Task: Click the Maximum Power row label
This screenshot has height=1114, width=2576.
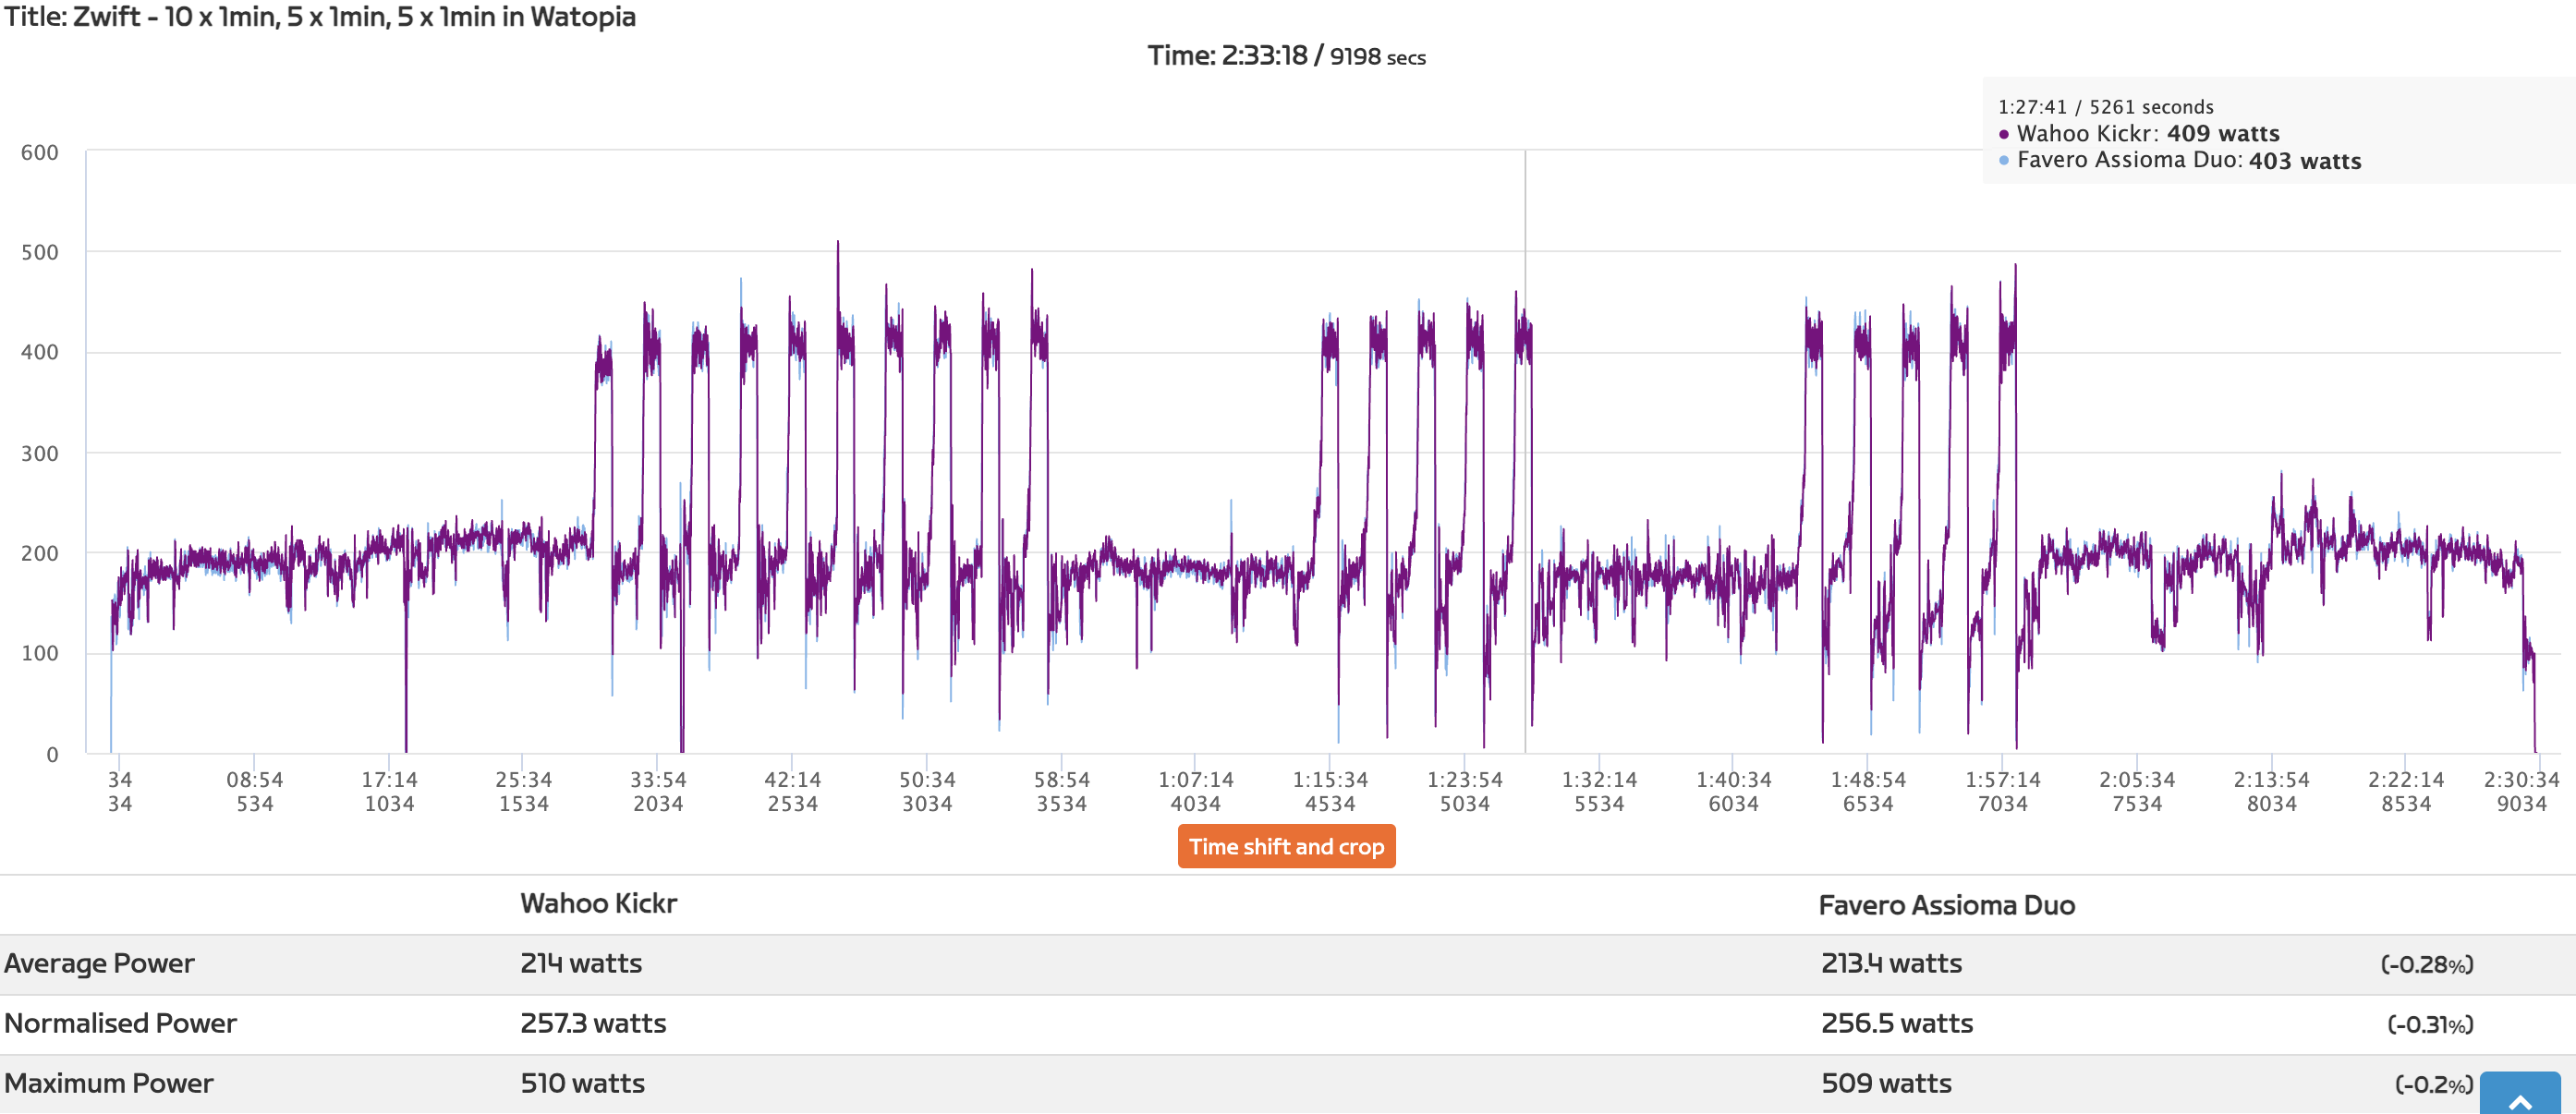Action: (x=108, y=1083)
